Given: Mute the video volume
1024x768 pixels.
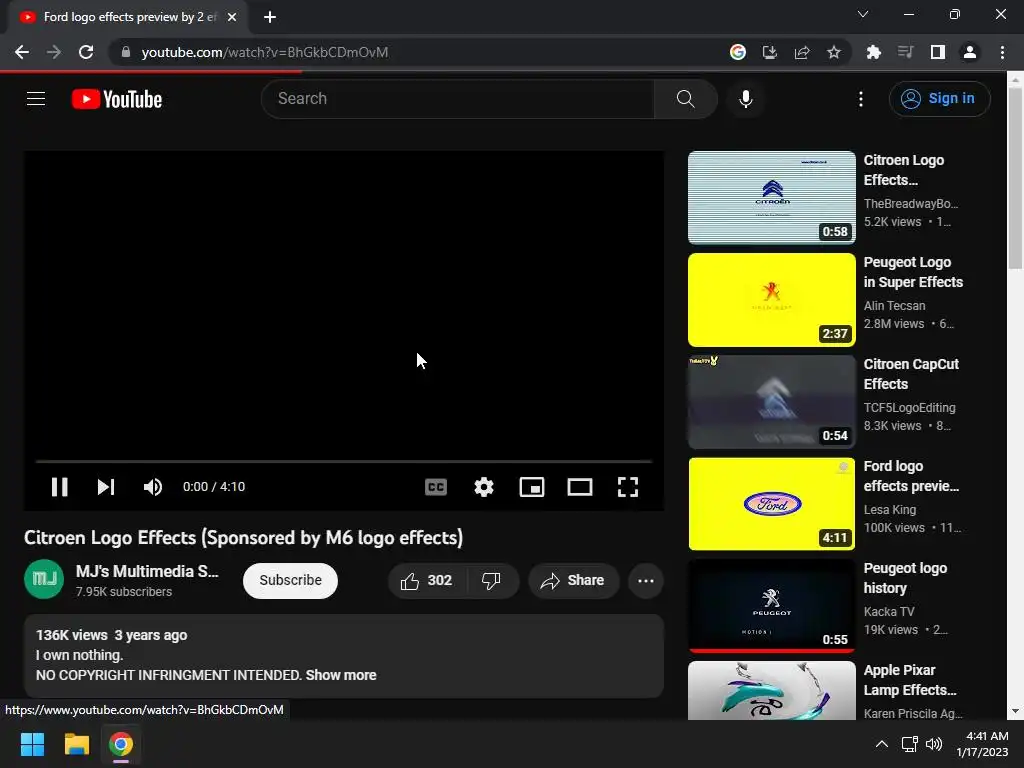Looking at the screenshot, I should (153, 487).
